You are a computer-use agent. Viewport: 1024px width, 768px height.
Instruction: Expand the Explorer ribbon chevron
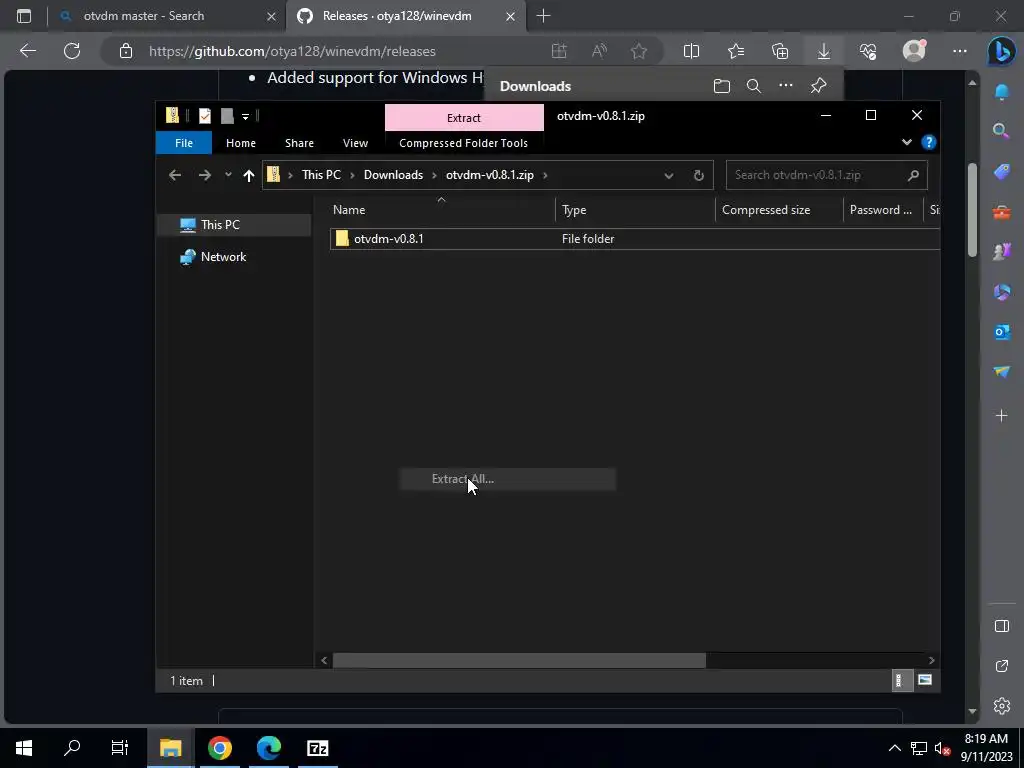click(906, 142)
